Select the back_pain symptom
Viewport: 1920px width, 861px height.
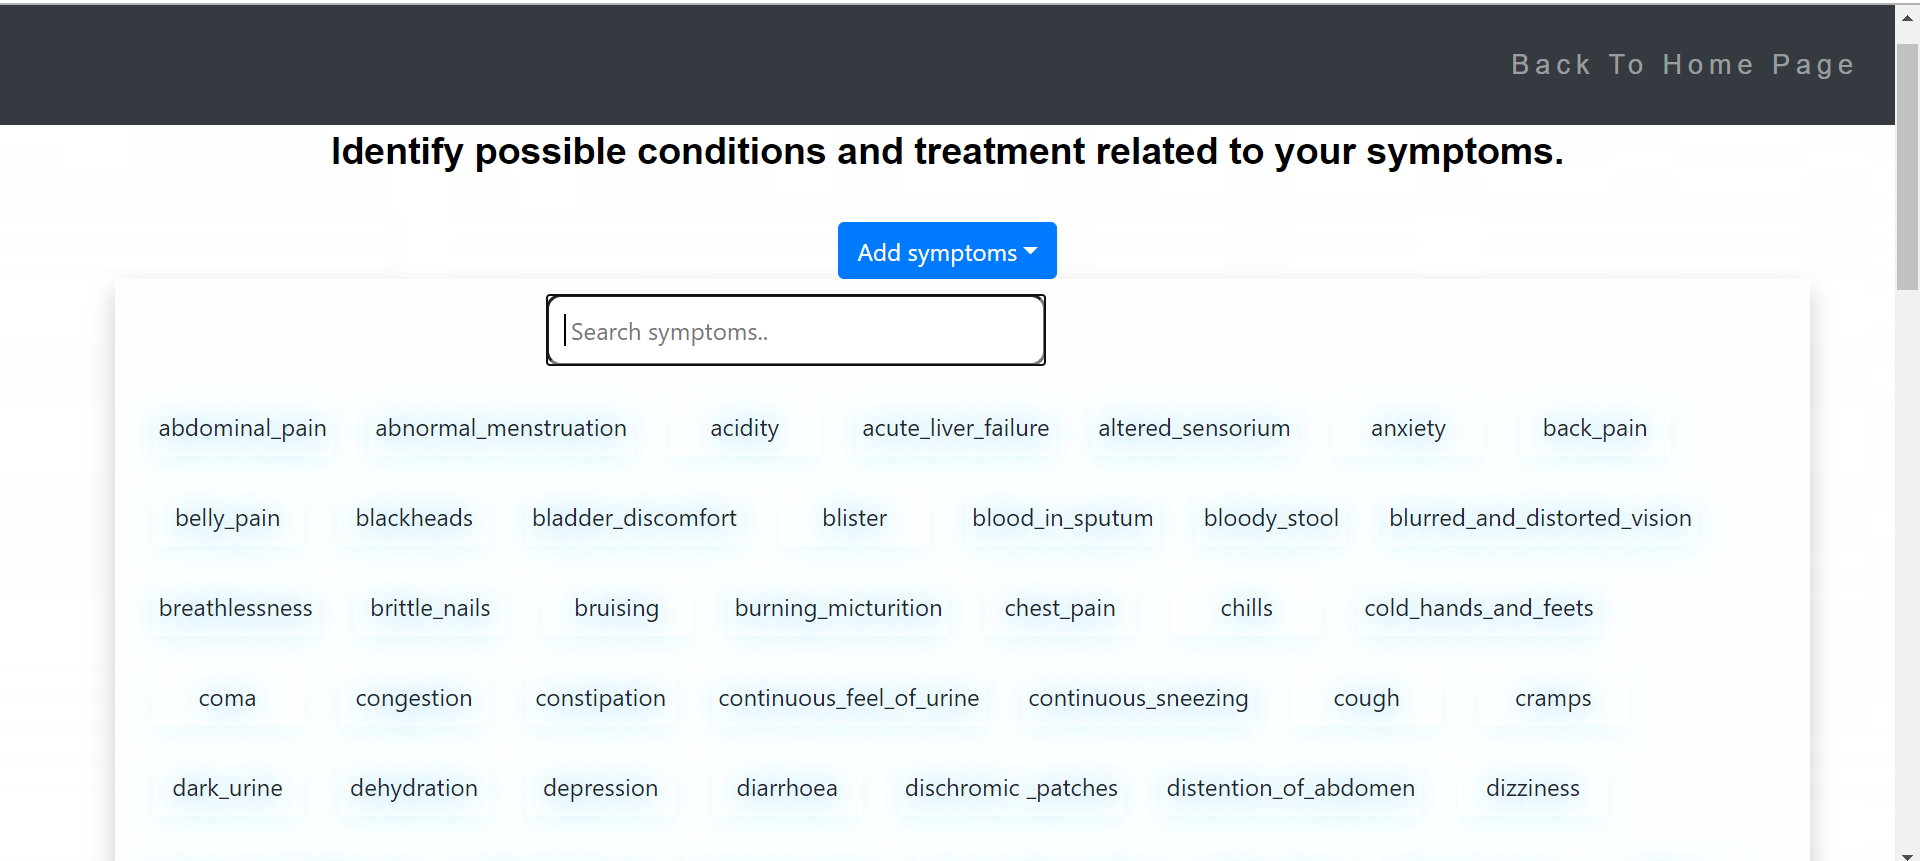point(1594,428)
